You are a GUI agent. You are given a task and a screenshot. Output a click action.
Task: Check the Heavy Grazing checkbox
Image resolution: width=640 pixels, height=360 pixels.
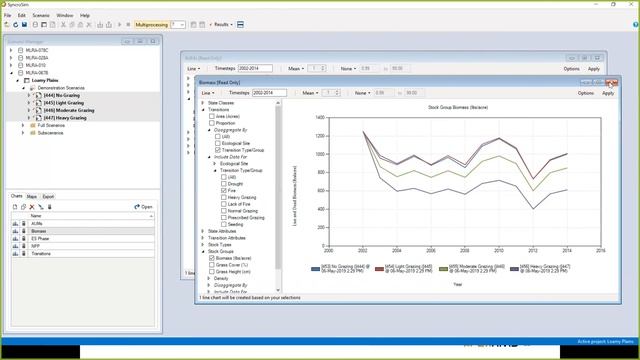[x=224, y=197]
